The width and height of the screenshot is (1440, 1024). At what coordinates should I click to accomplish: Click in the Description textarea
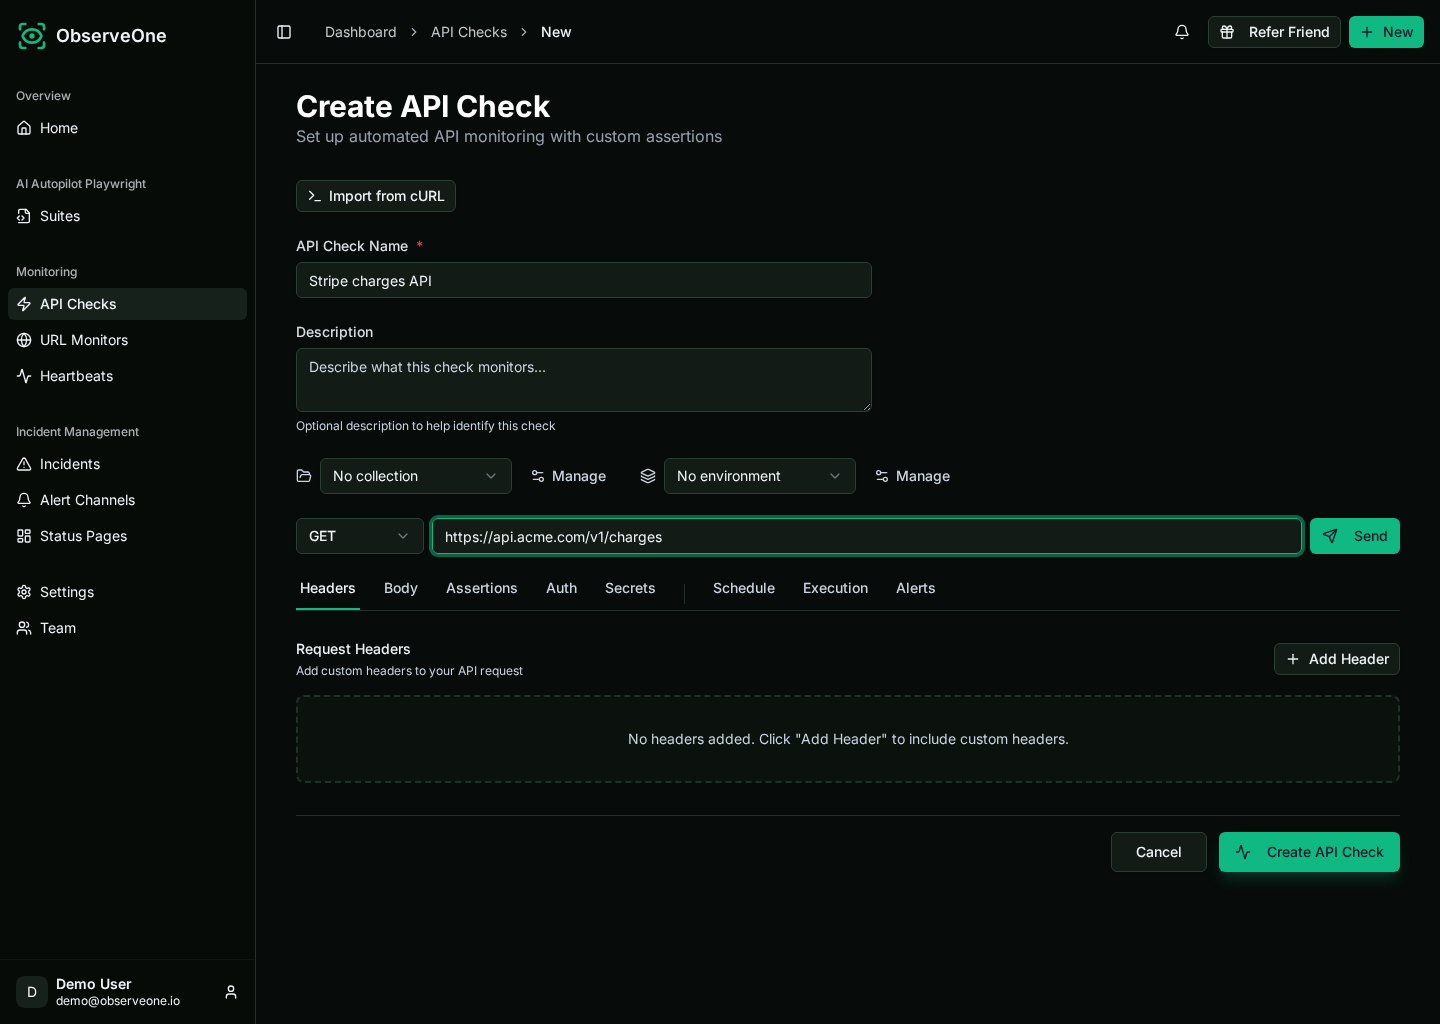pos(584,380)
